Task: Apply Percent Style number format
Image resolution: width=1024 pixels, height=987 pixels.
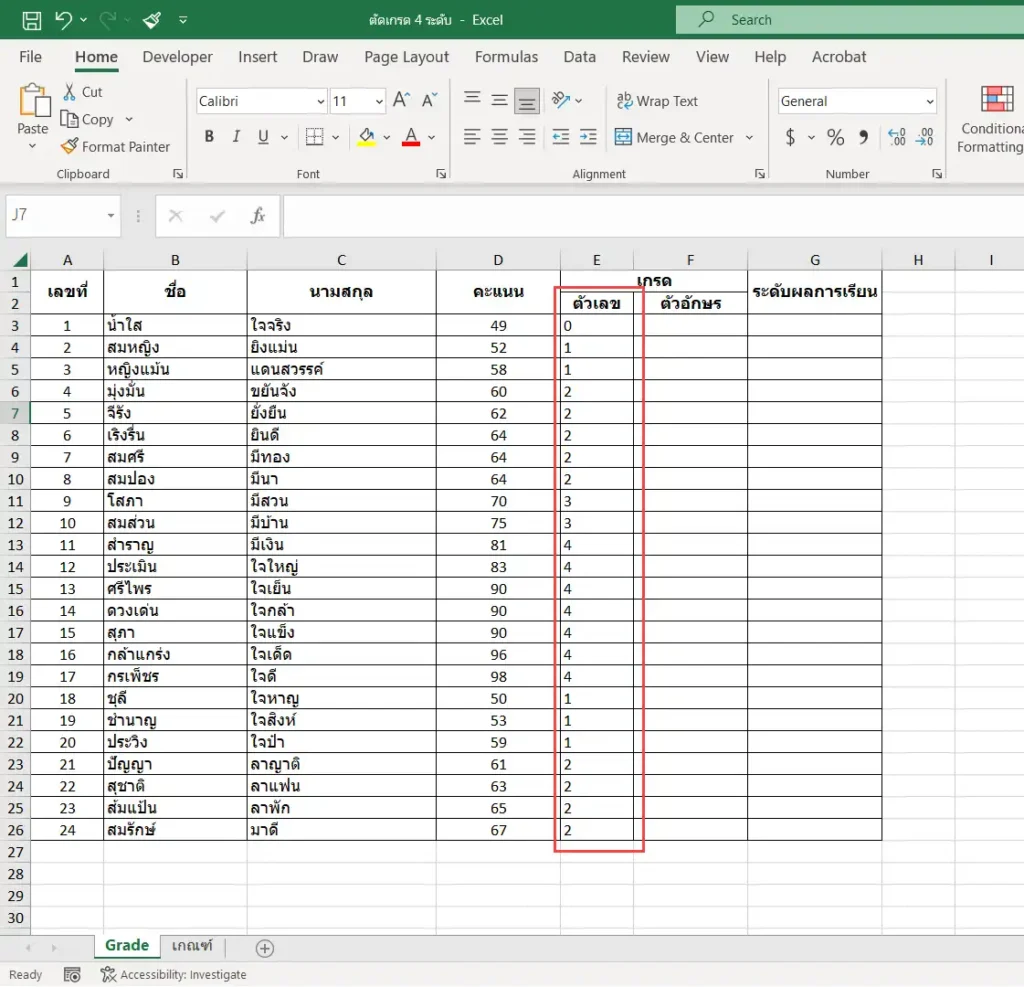Action: [x=835, y=137]
